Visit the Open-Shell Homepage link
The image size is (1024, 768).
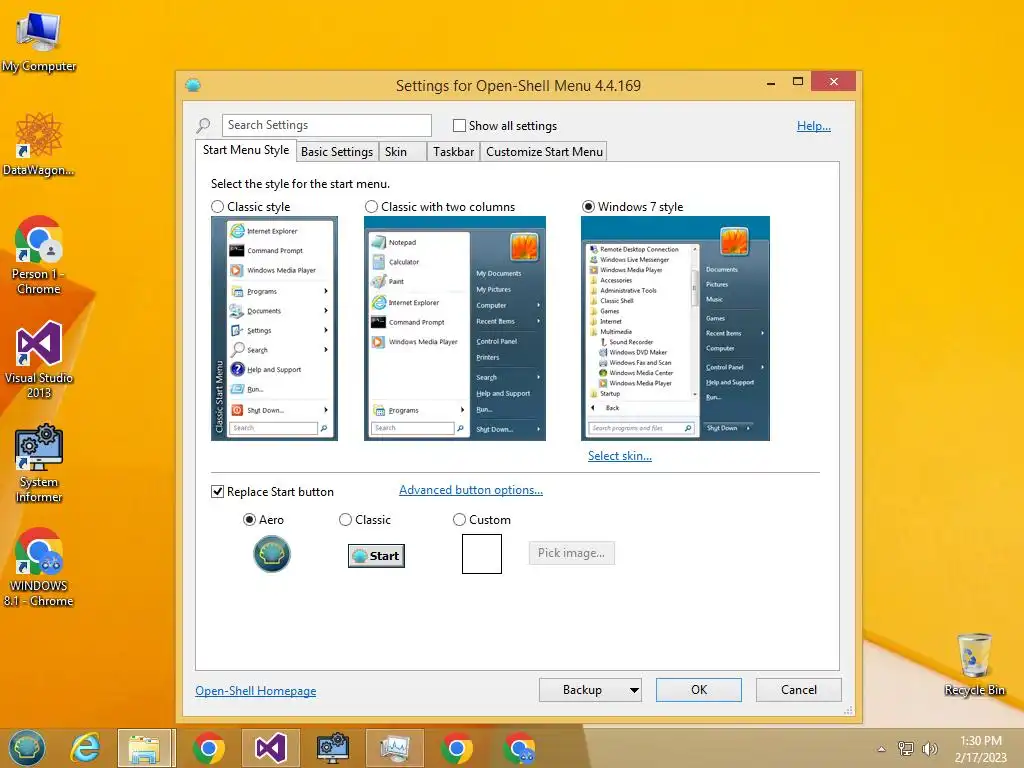click(x=255, y=691)
